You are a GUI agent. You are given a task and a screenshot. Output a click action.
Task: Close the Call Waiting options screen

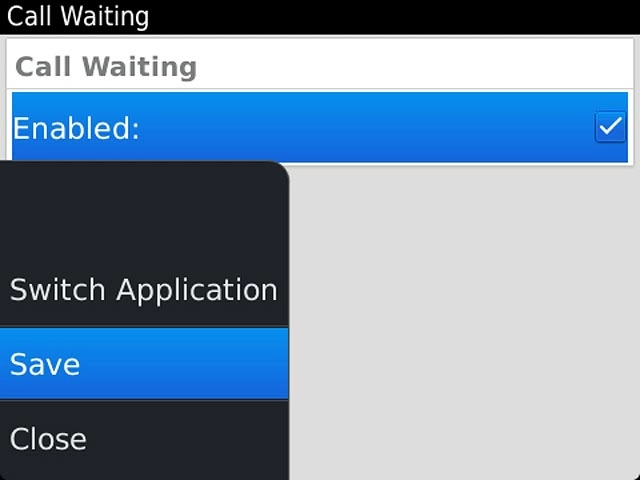144,439
